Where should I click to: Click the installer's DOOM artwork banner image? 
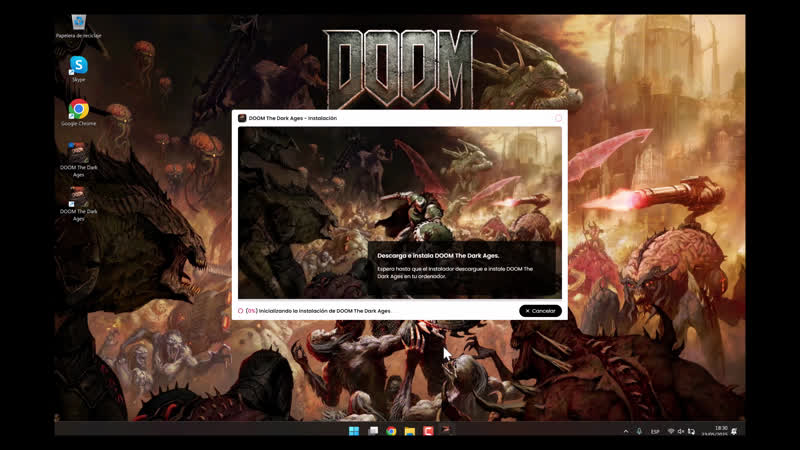399,212
